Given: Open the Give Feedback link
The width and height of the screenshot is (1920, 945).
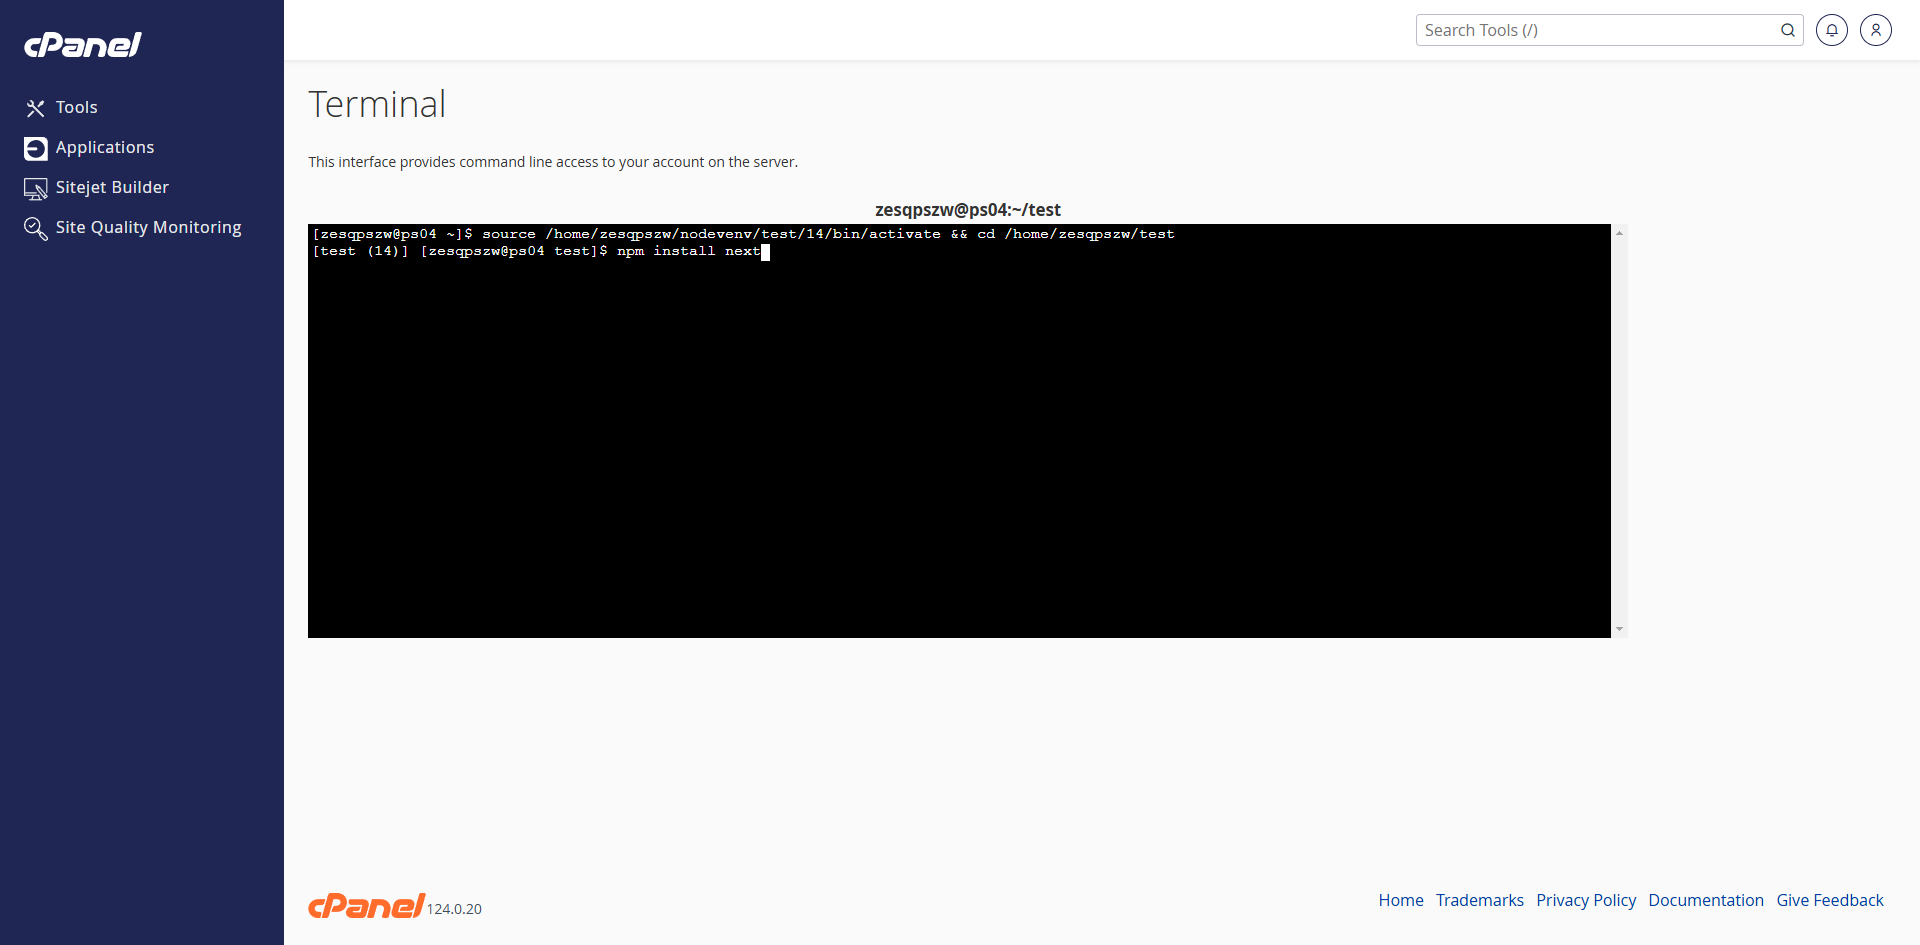Looking at the screenshot, I should click(1830, 900).
